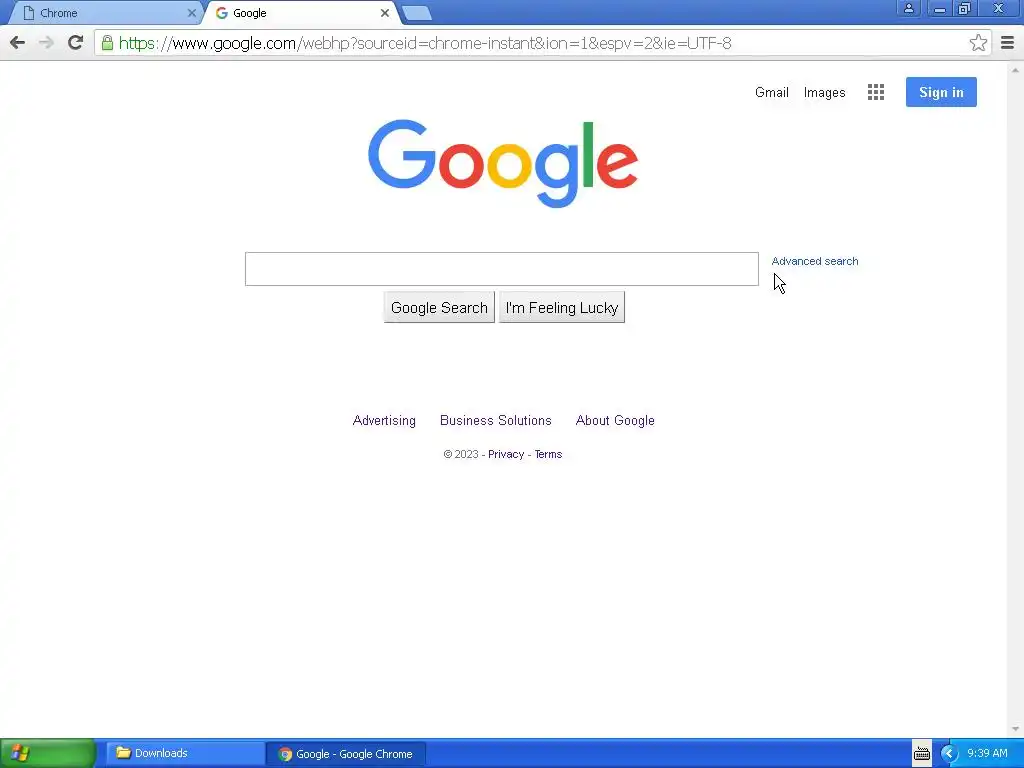Switch to Downloads folder in taskbar

[x=185, y=754]
